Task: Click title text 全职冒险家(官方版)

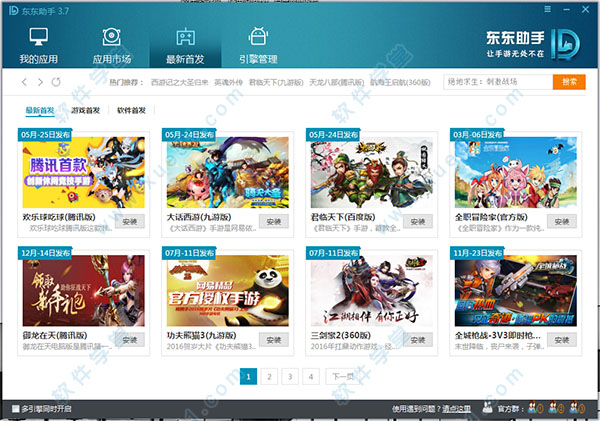Action: (491, 217)
